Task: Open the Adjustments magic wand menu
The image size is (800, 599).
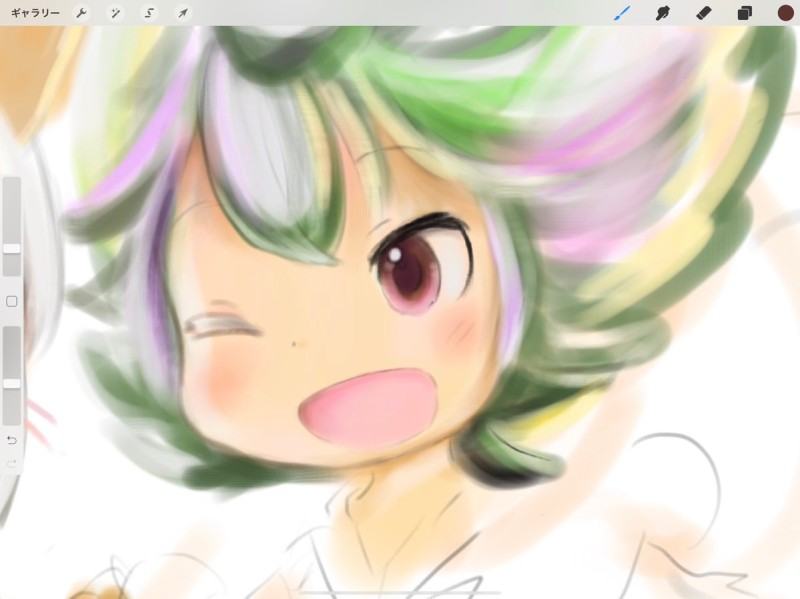Action: [115, 13]
